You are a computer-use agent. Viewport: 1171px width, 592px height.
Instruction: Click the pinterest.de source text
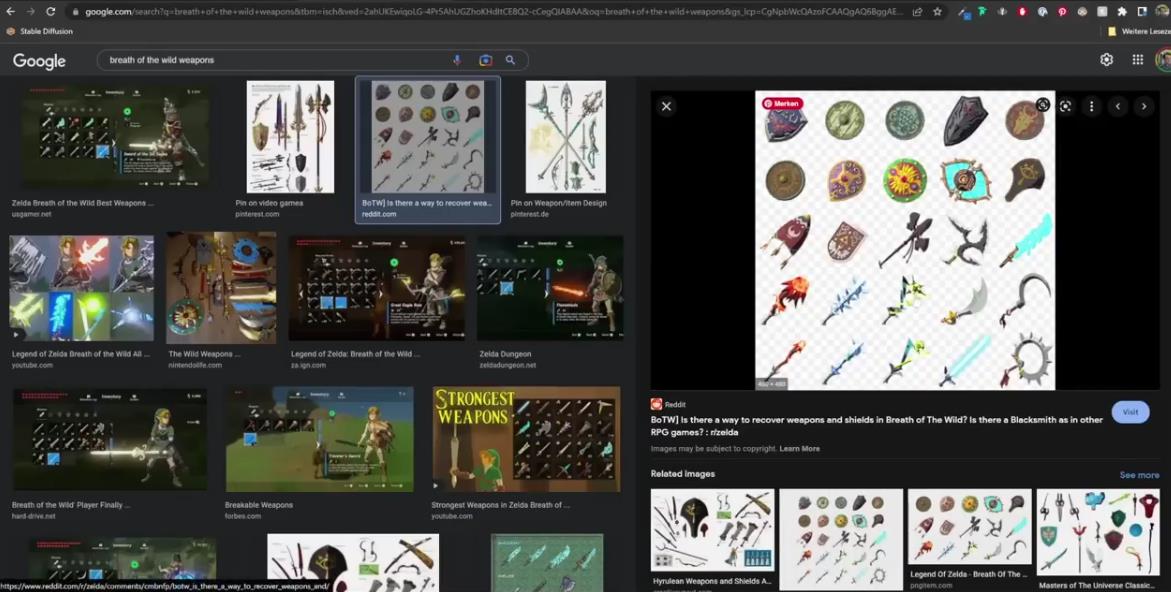[x=529, y=214]
